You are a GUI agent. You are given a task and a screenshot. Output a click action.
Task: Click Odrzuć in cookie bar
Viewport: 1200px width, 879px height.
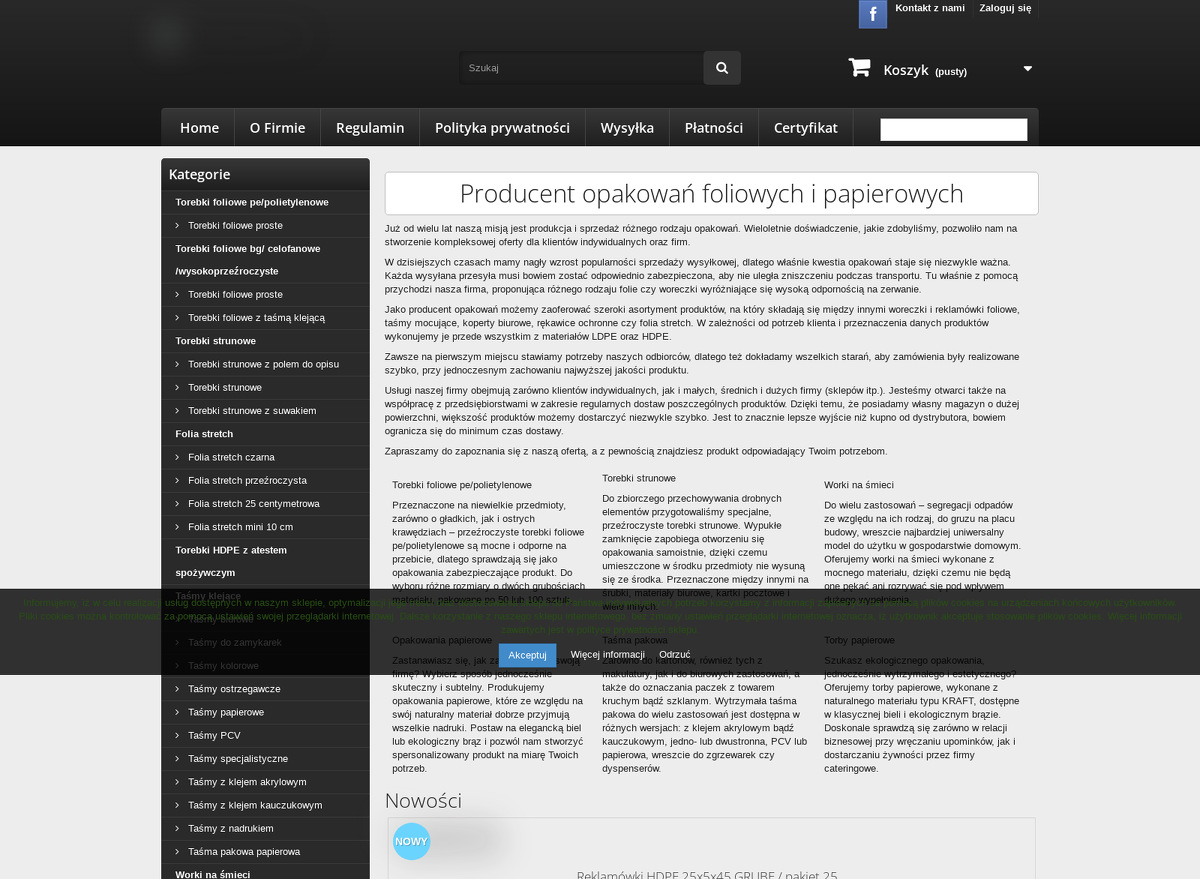[675, 655]
